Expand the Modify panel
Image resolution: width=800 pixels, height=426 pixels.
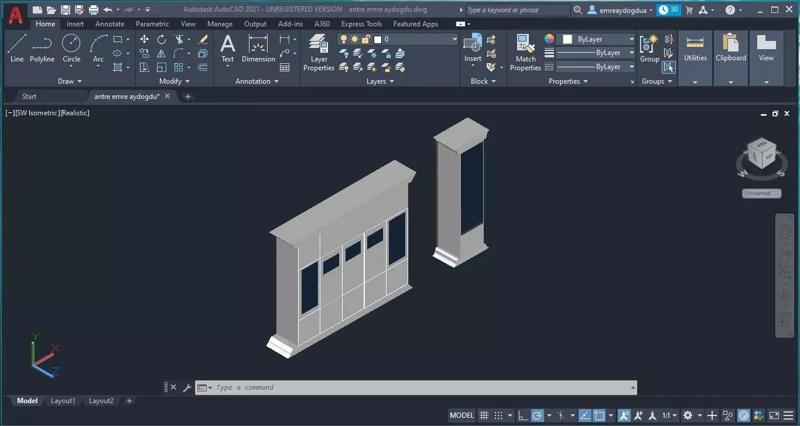(x=174, y=81)
